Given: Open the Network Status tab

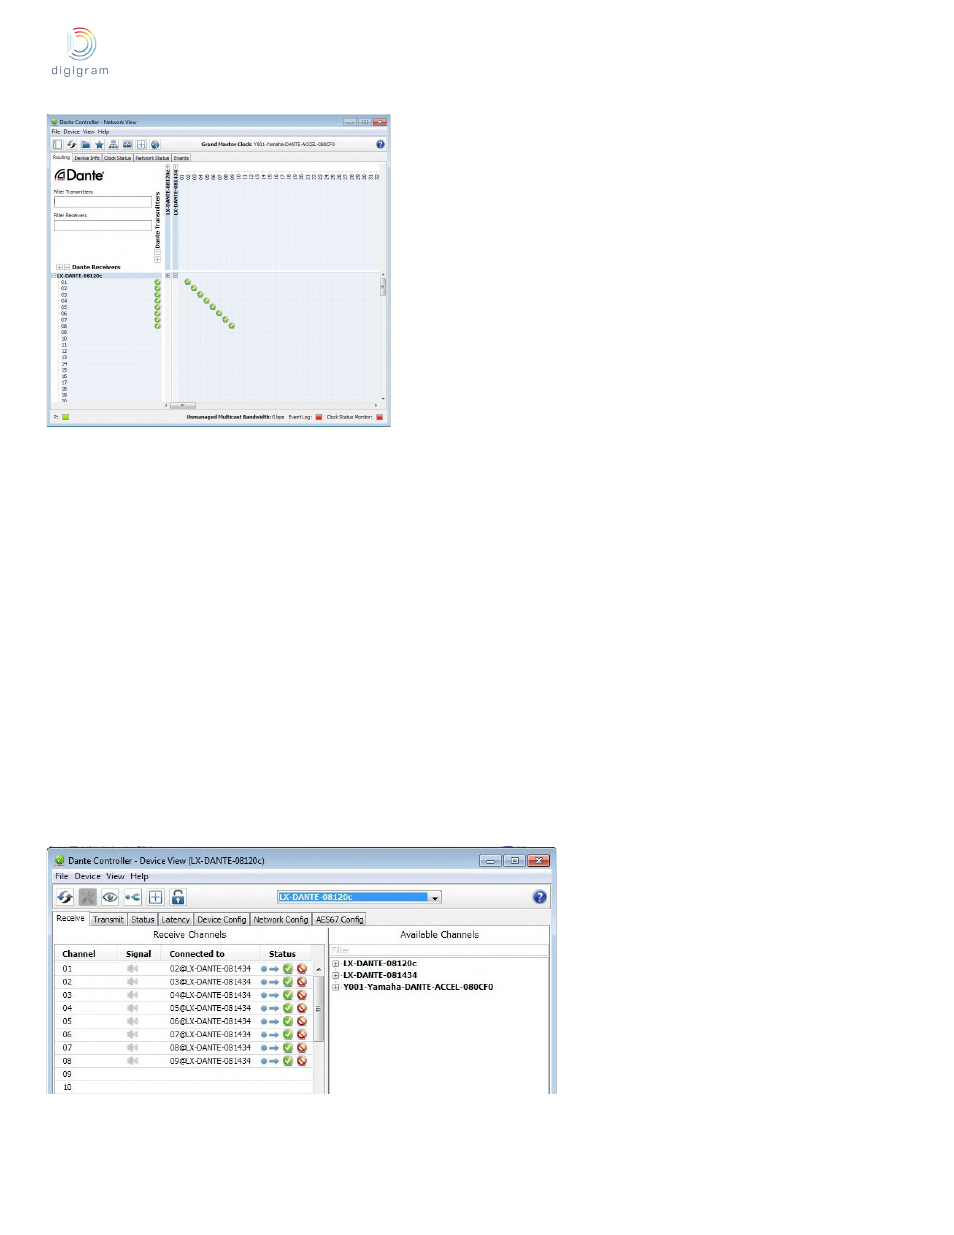Looking at the screenshot, I should [x=153, y=158].
